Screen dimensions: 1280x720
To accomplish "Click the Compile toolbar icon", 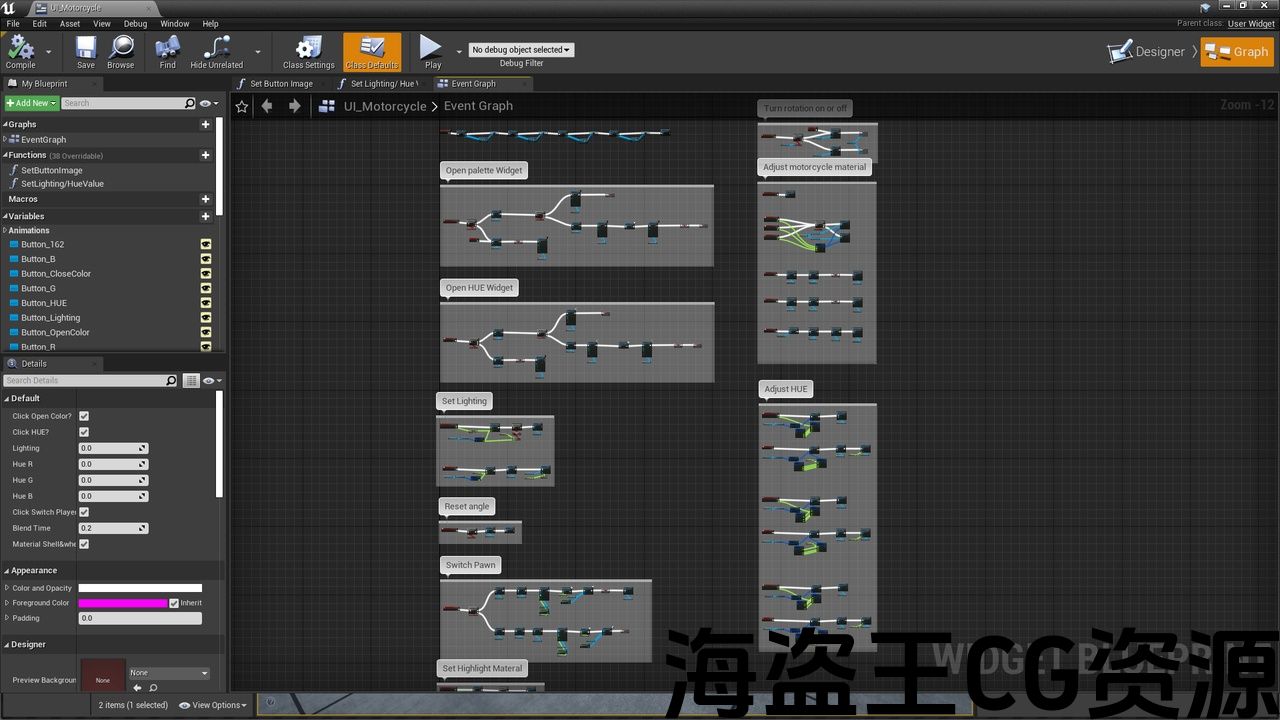I will (x=20, y=48).
